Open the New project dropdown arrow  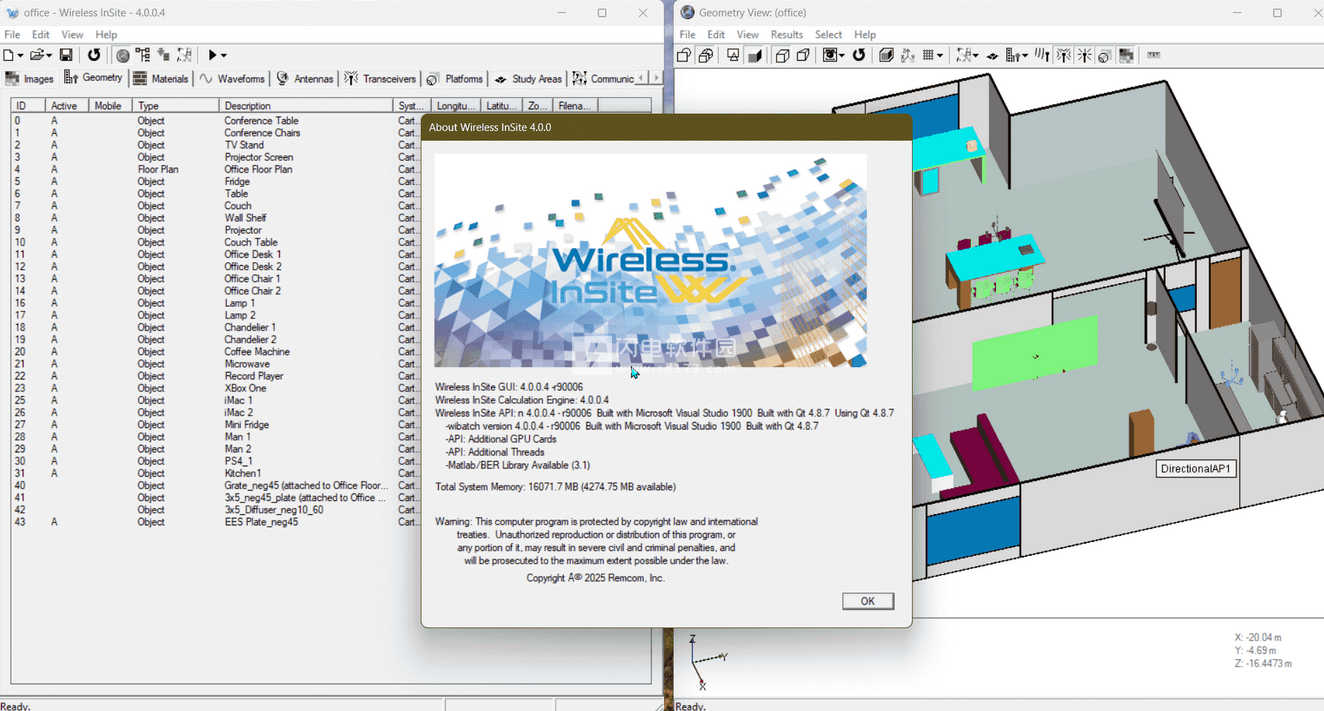click(x=20, y=55)
